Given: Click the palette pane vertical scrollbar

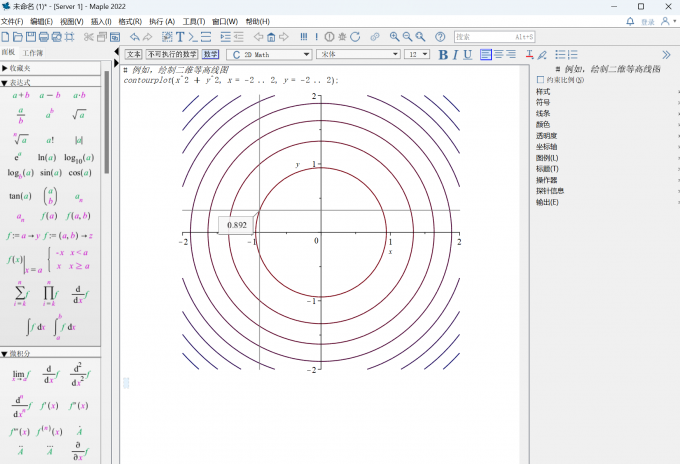Looking at the screenshot, I should 107,123.
